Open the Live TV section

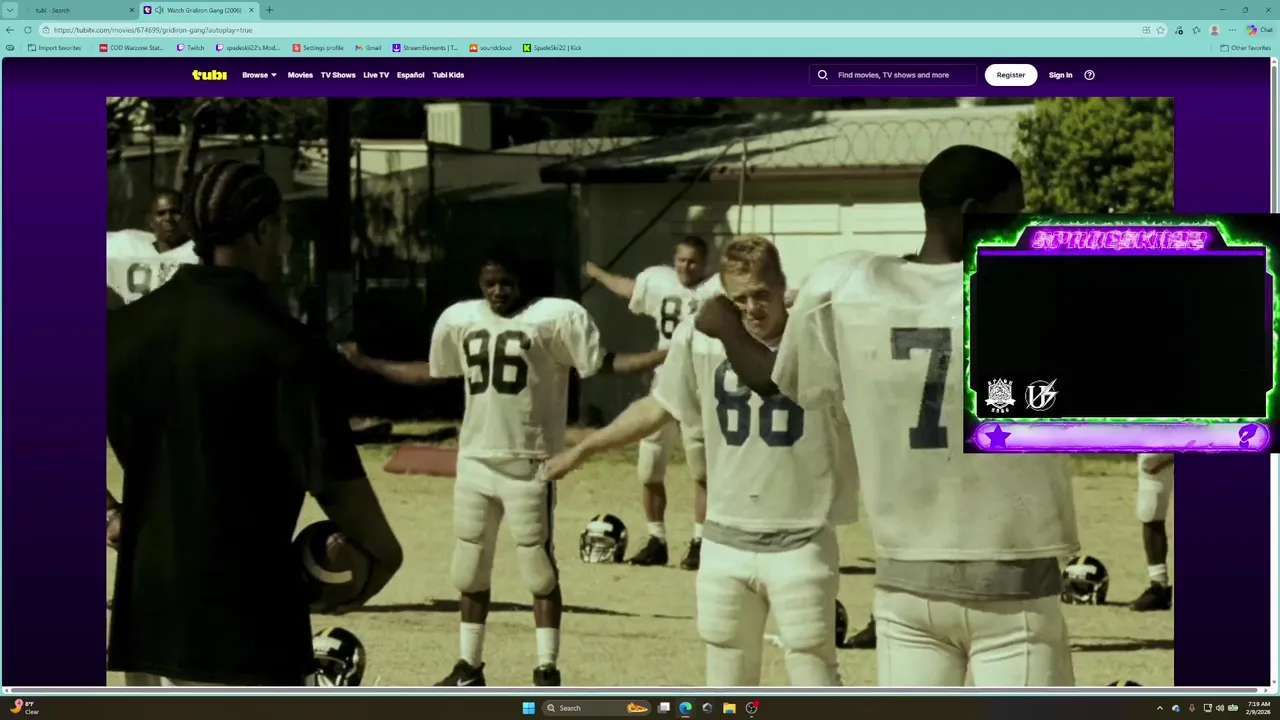[376, 75]
